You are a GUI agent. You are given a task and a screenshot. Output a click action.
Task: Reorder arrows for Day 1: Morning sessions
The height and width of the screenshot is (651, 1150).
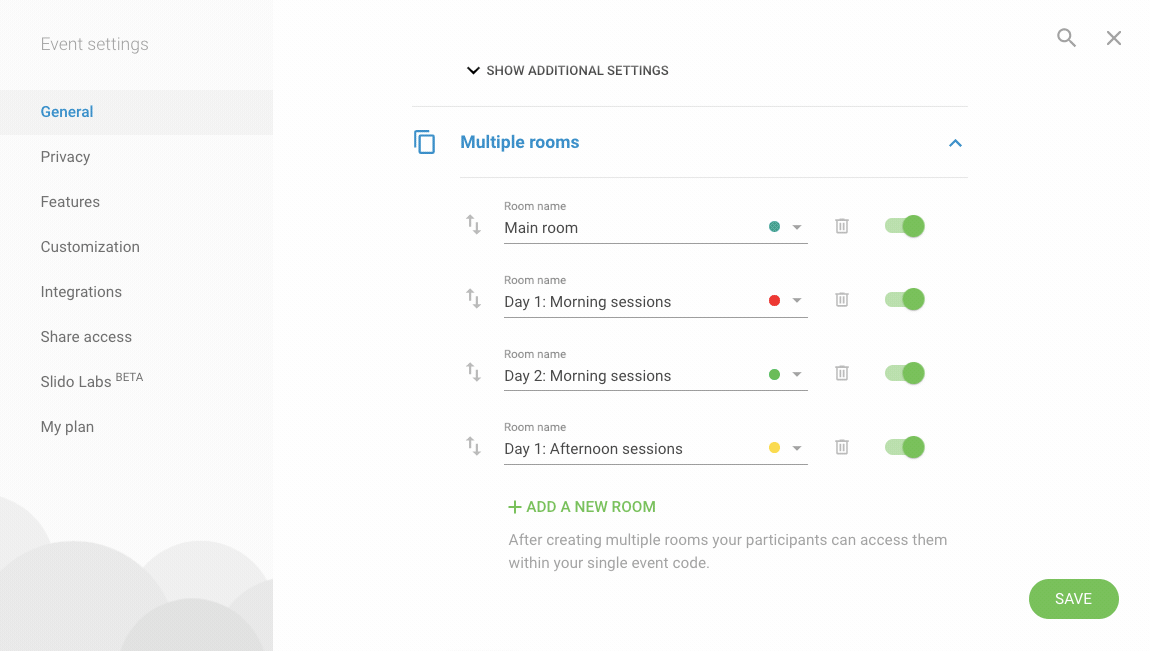[x=474, y=298]
